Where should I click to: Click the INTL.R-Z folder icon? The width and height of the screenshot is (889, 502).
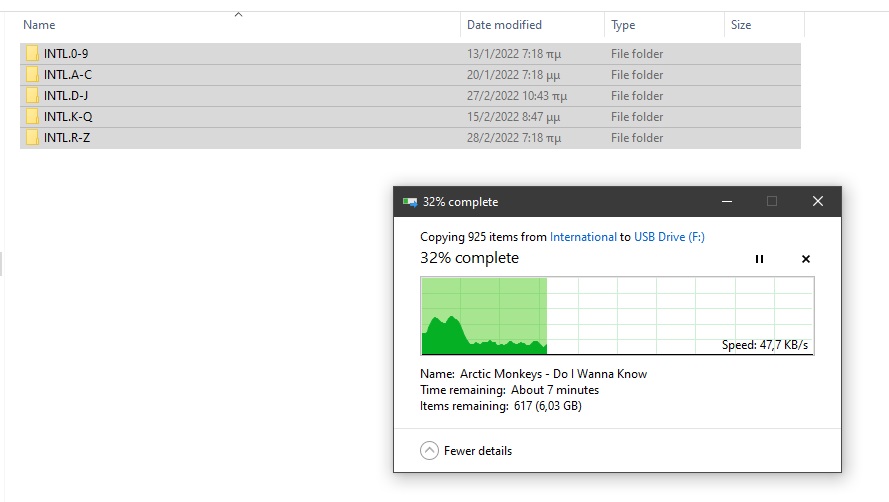pos(32,138)
